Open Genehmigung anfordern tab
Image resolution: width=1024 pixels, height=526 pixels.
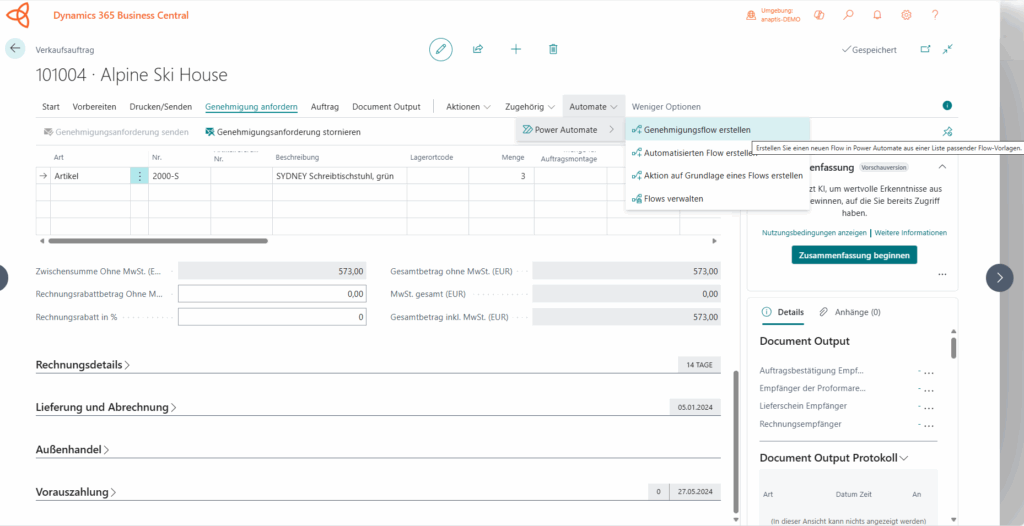[x=251, y=107]
